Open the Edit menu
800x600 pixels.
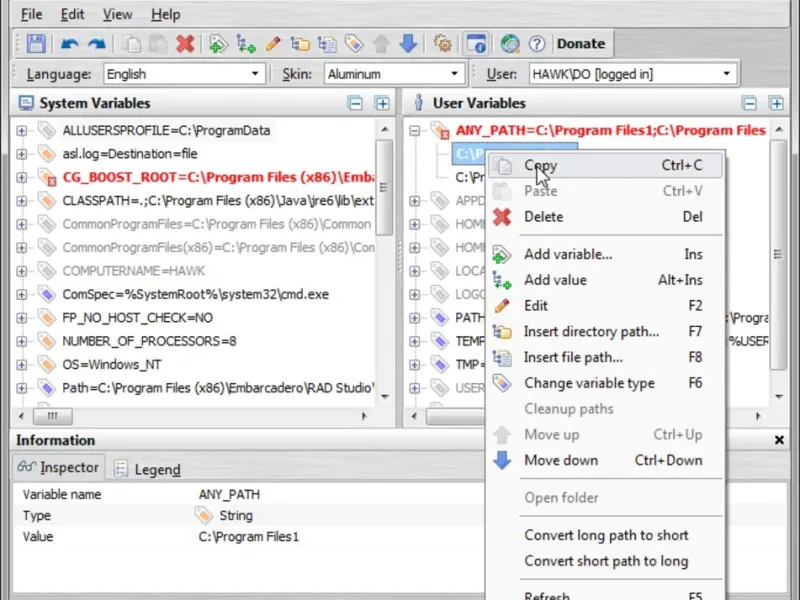click(x=72, y=14)
